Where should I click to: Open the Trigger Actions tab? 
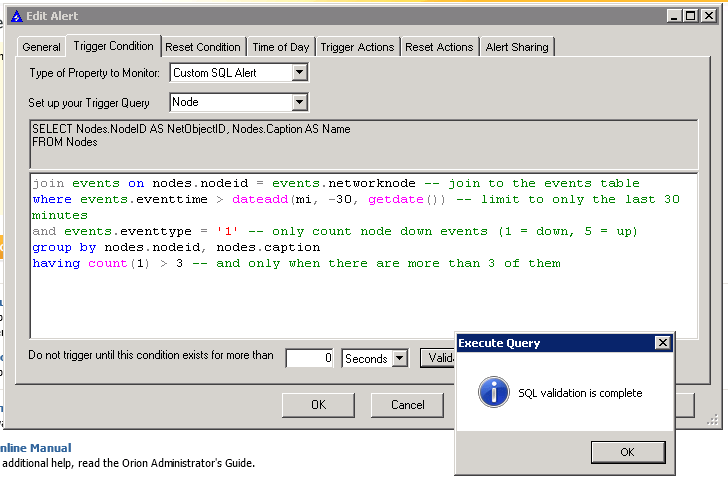[x=358, y=47]
